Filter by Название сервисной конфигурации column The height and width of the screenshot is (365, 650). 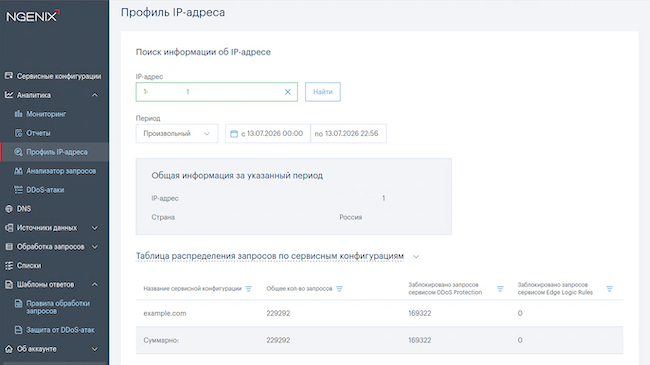[x=248, y=289]
